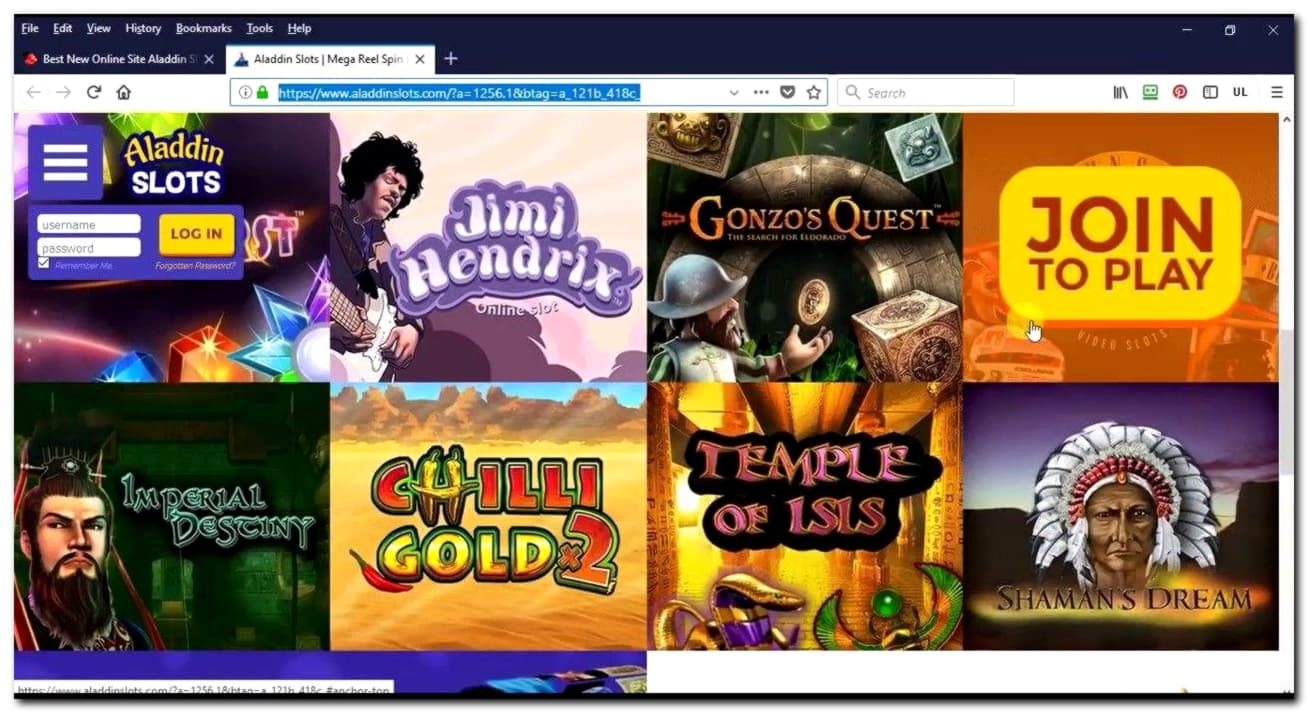Open a new tab with plus
1308x713 pixels.
click(451, 59)
